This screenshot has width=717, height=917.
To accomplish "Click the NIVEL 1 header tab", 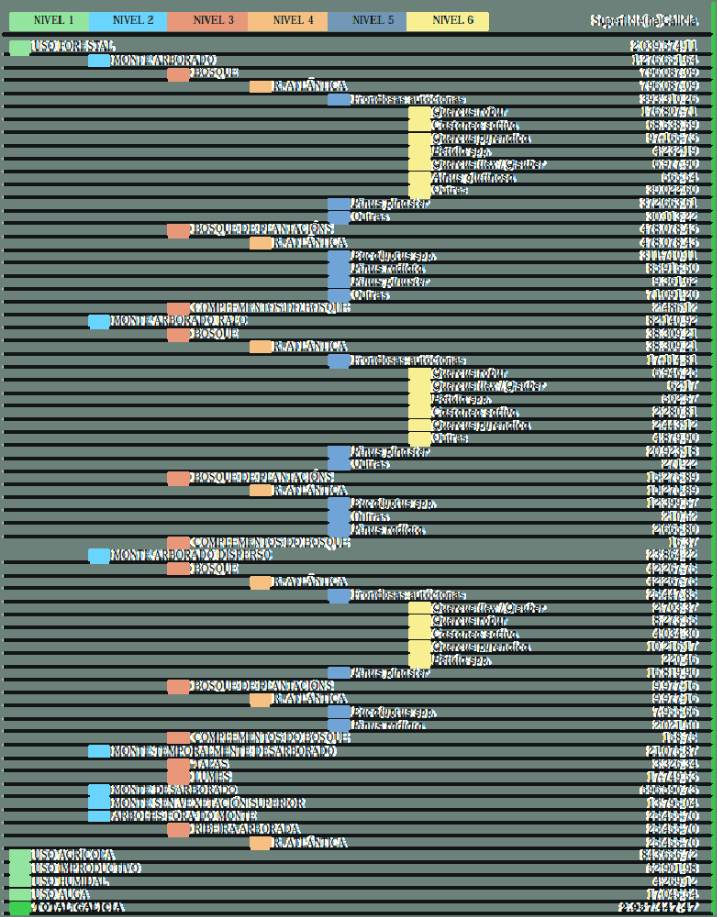I will point(48,20).
